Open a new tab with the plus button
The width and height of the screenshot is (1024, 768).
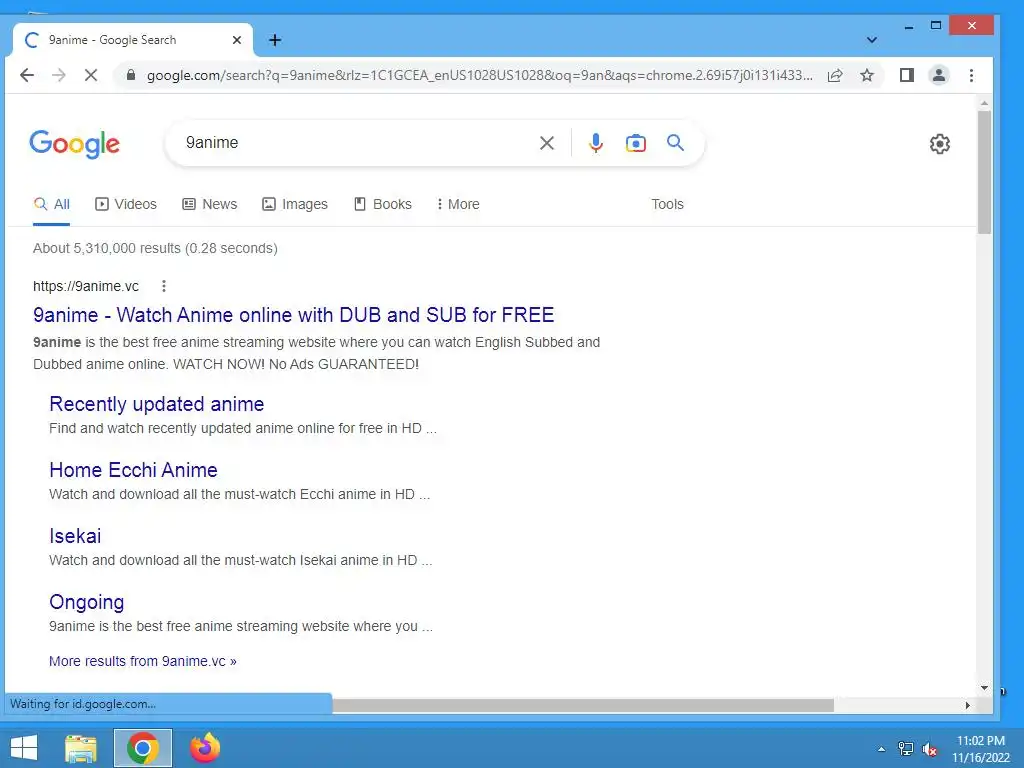tap(275, 40)
